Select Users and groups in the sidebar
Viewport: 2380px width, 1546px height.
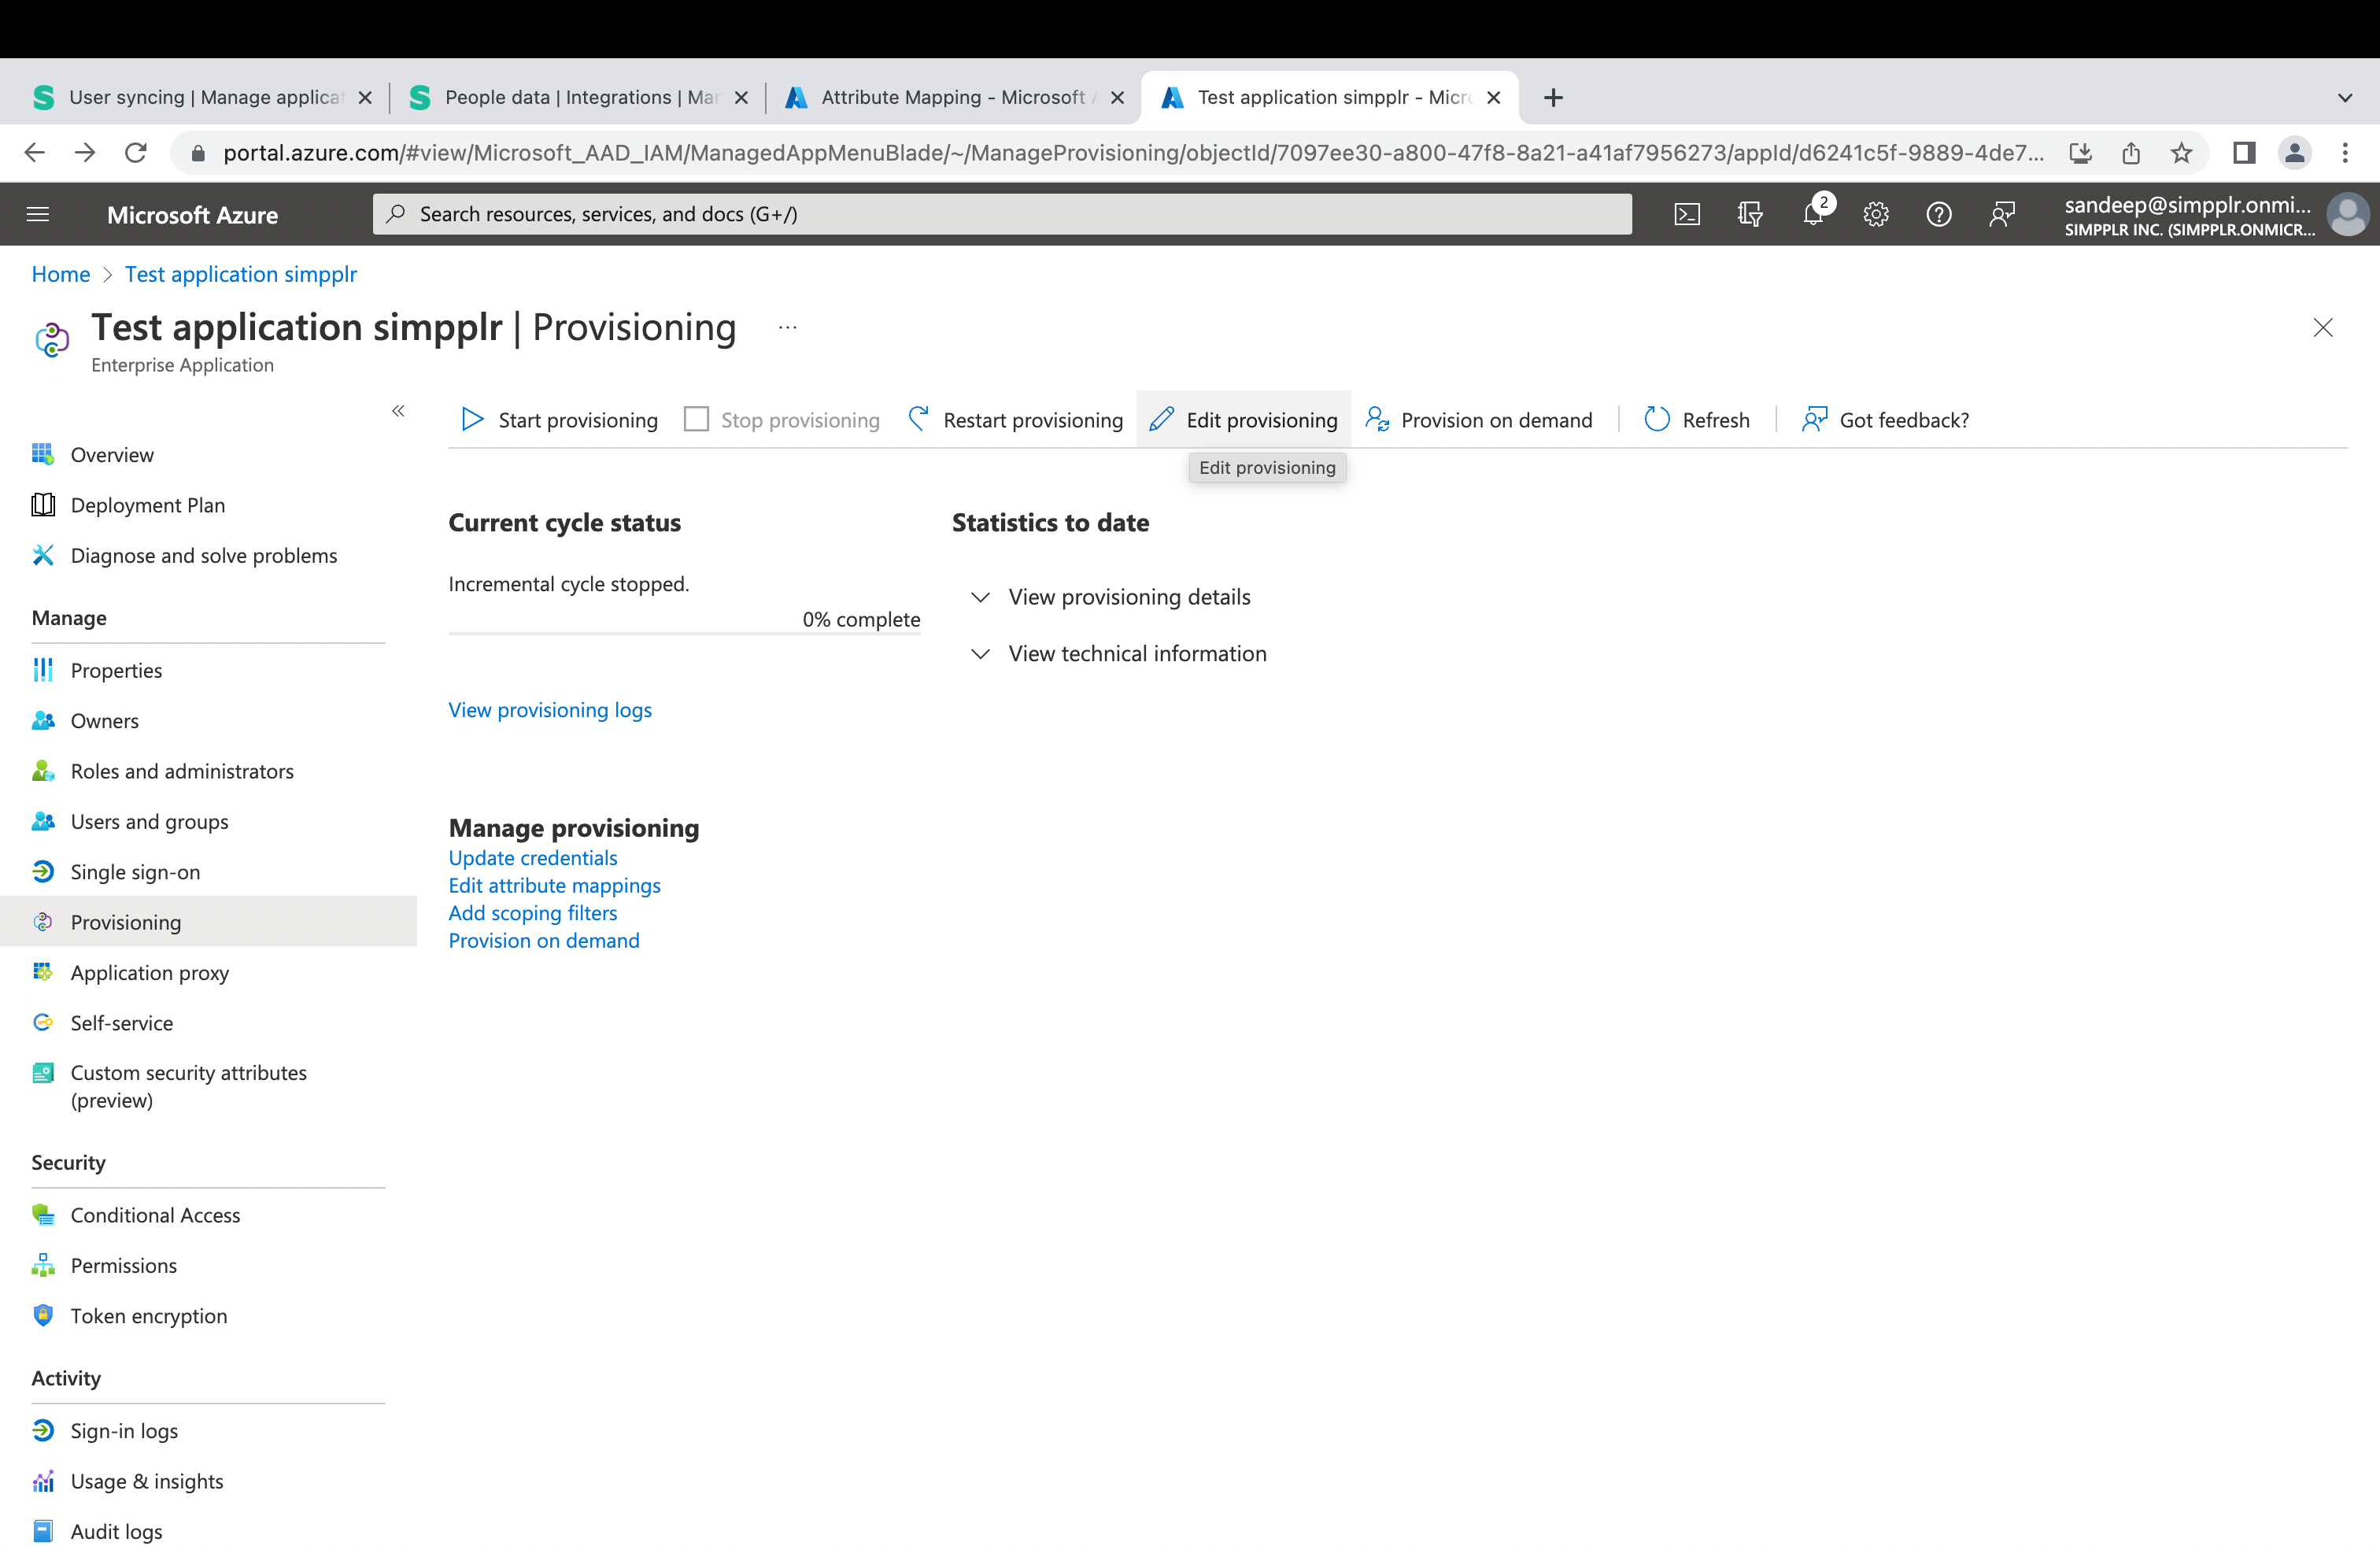click(149, 821)
